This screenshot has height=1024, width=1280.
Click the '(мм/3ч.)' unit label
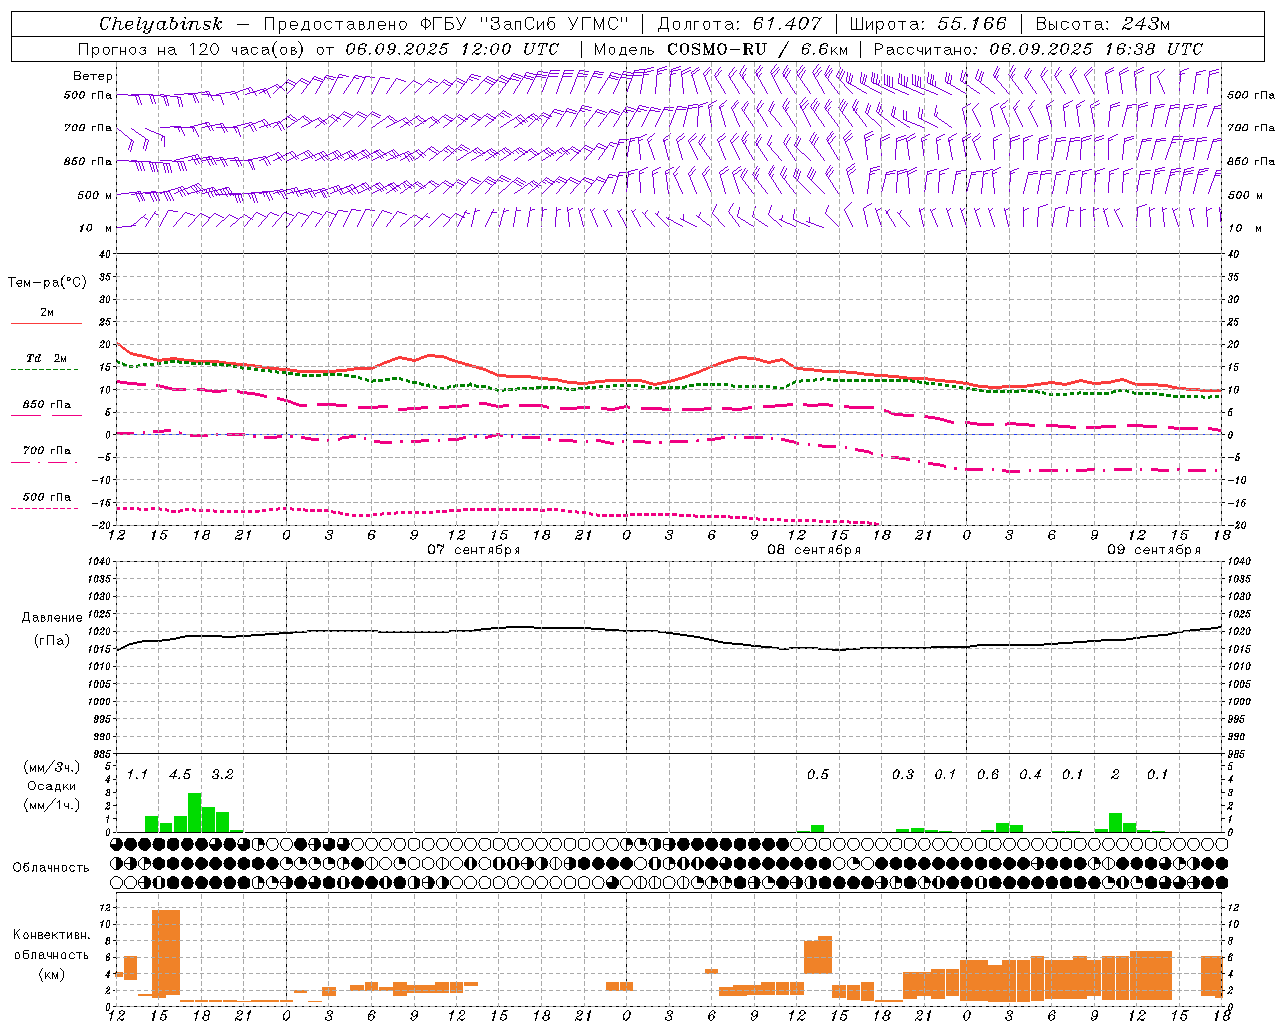click(51, 767)
